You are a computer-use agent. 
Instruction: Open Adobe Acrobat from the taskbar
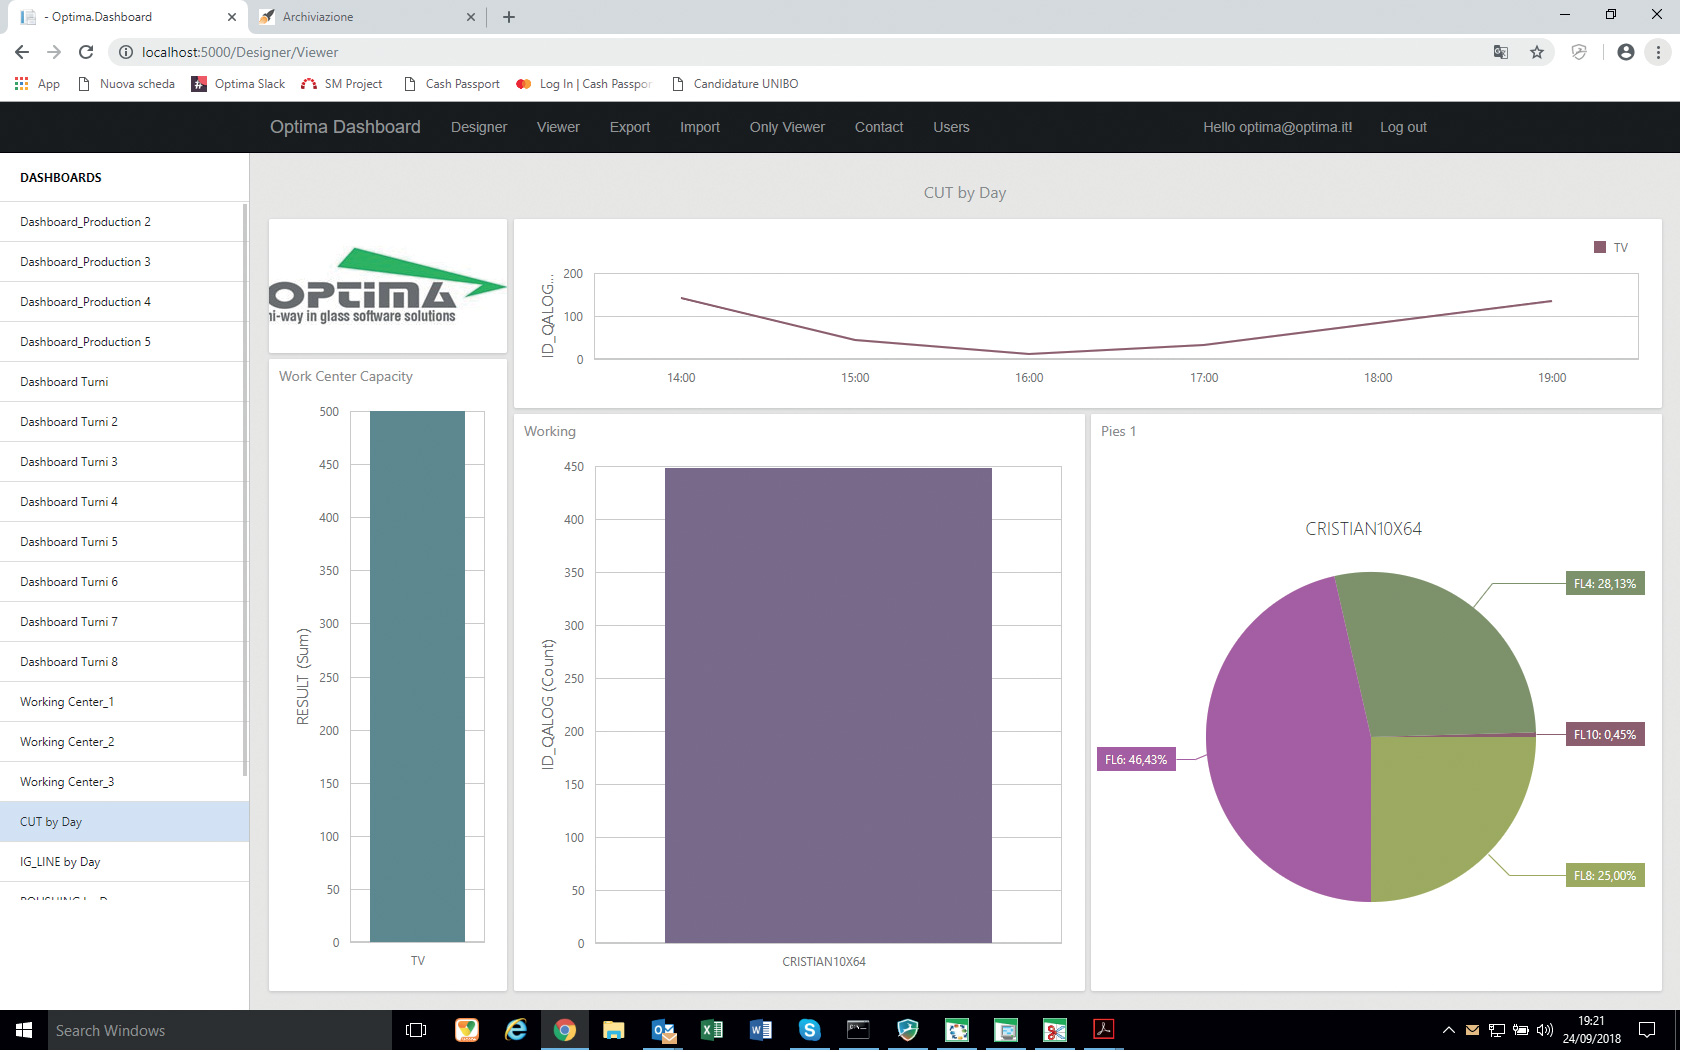[x=1104, y=1030]
